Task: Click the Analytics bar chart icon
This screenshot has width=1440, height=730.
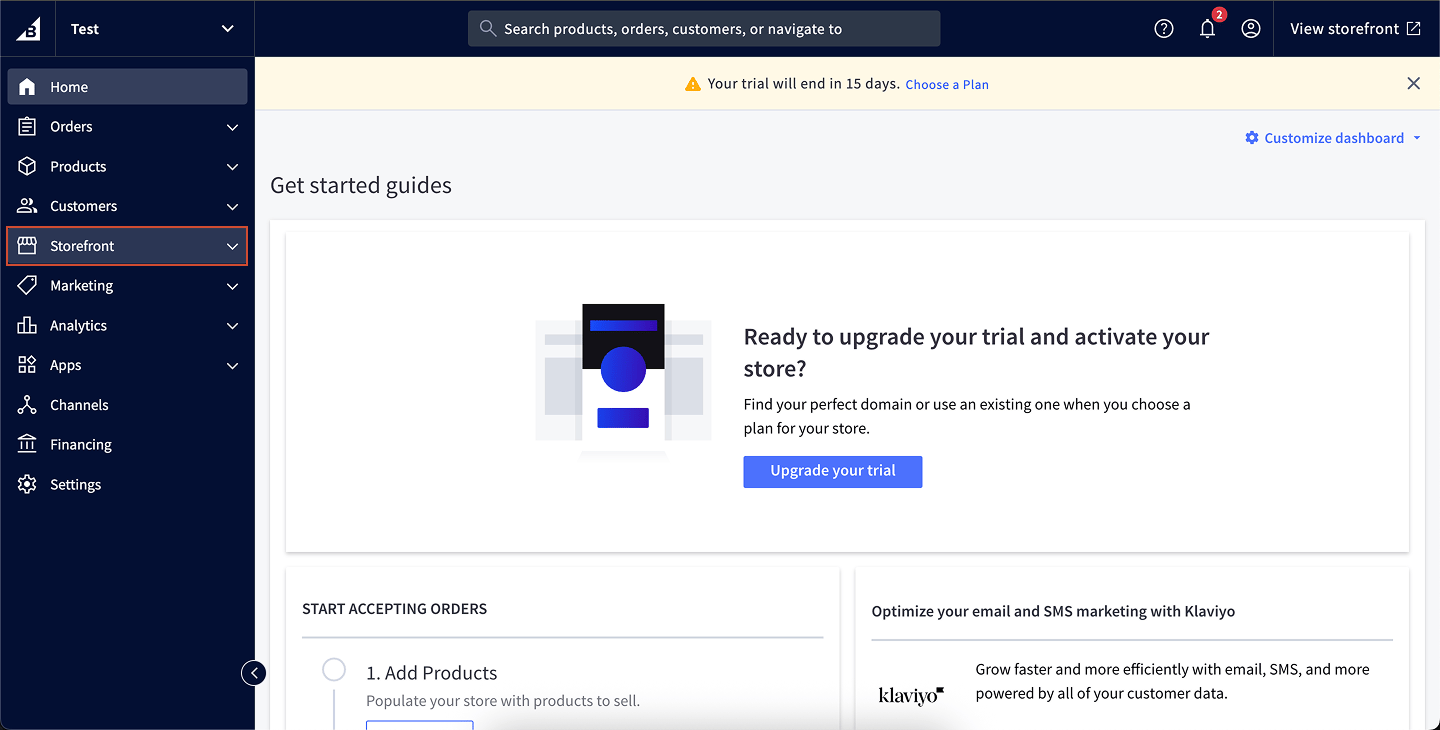Action: click(x=27, y=326)
